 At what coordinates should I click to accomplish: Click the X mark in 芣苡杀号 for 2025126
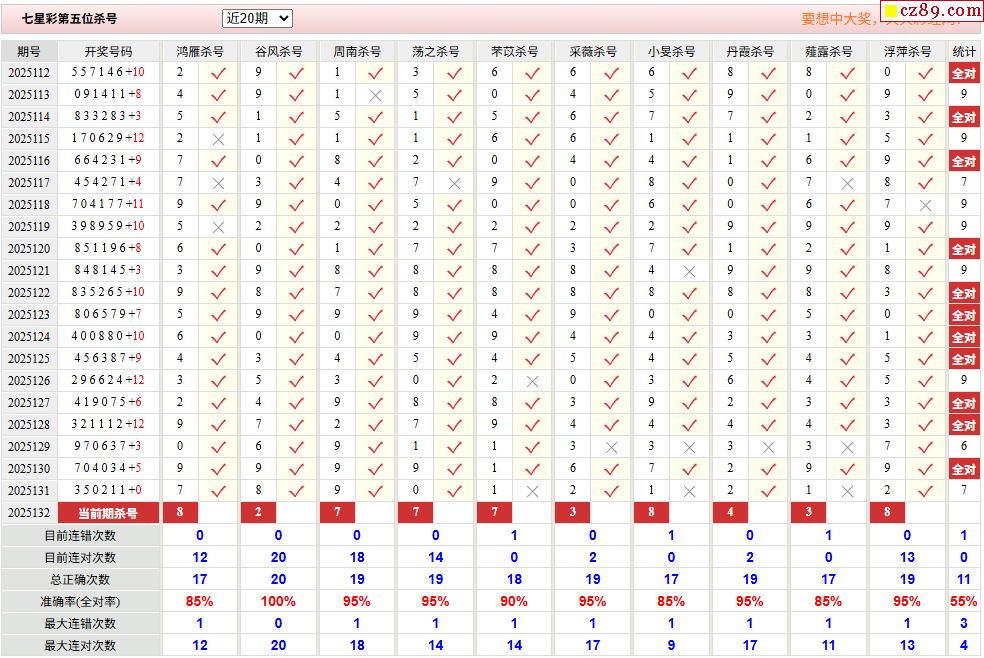(x=532, y=381)
